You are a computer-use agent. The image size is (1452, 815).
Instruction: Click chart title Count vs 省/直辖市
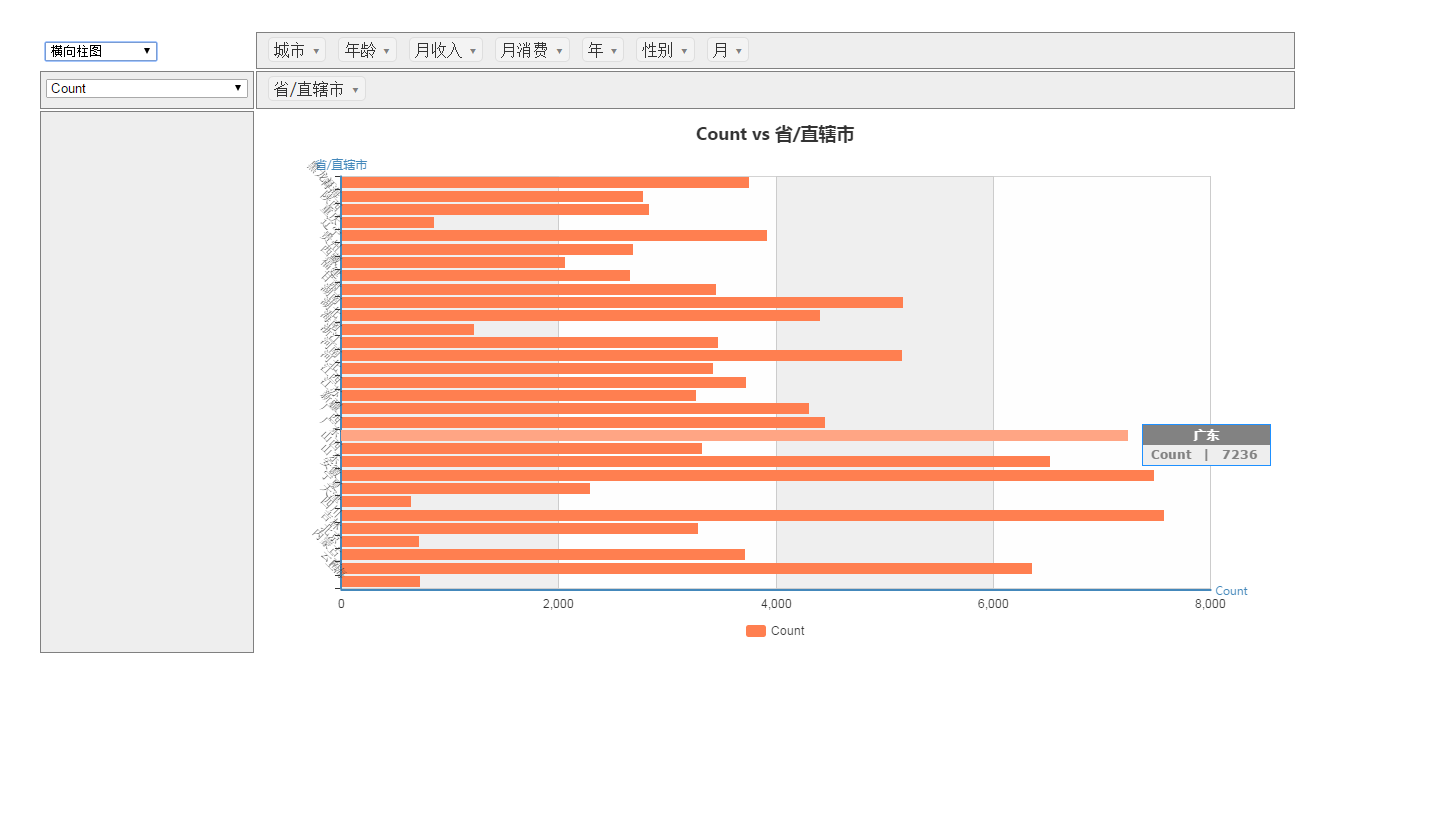(x=775, y=134)
